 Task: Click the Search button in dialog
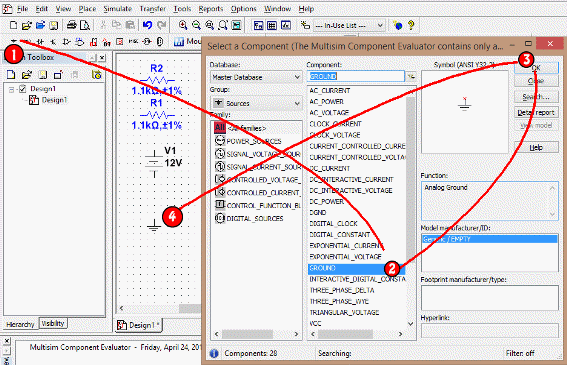pos(536,97)
